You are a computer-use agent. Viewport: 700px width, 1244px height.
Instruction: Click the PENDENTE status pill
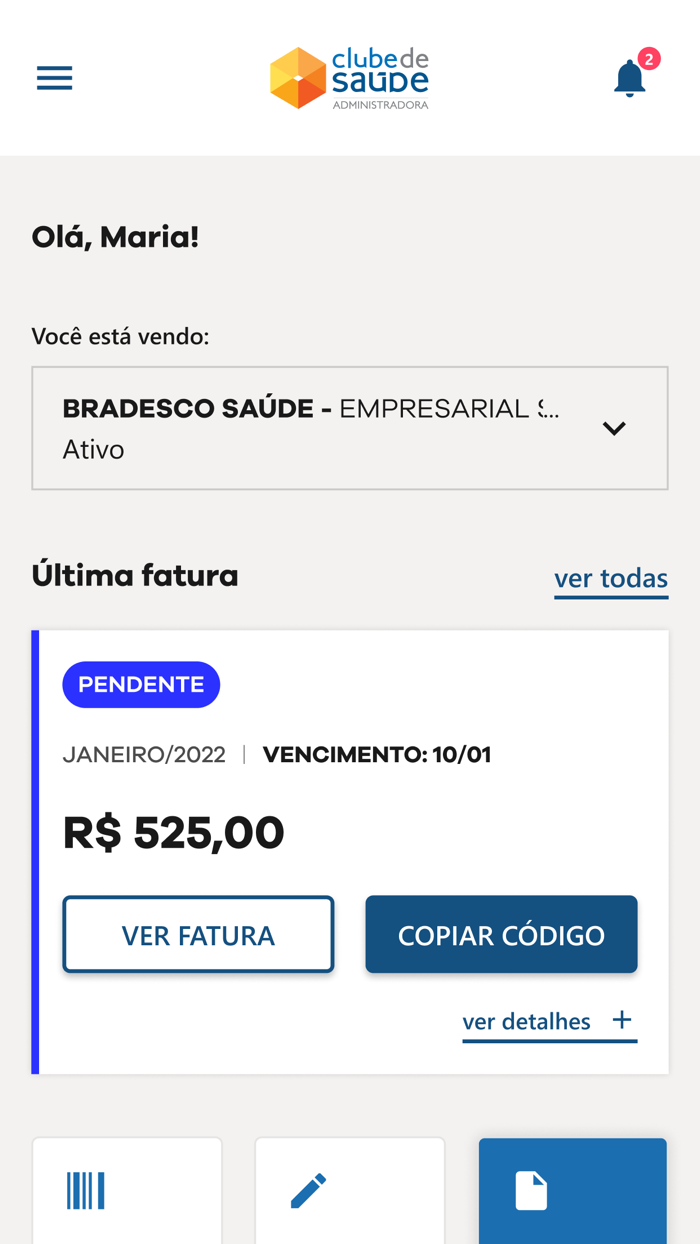click(x=141, y=684)
